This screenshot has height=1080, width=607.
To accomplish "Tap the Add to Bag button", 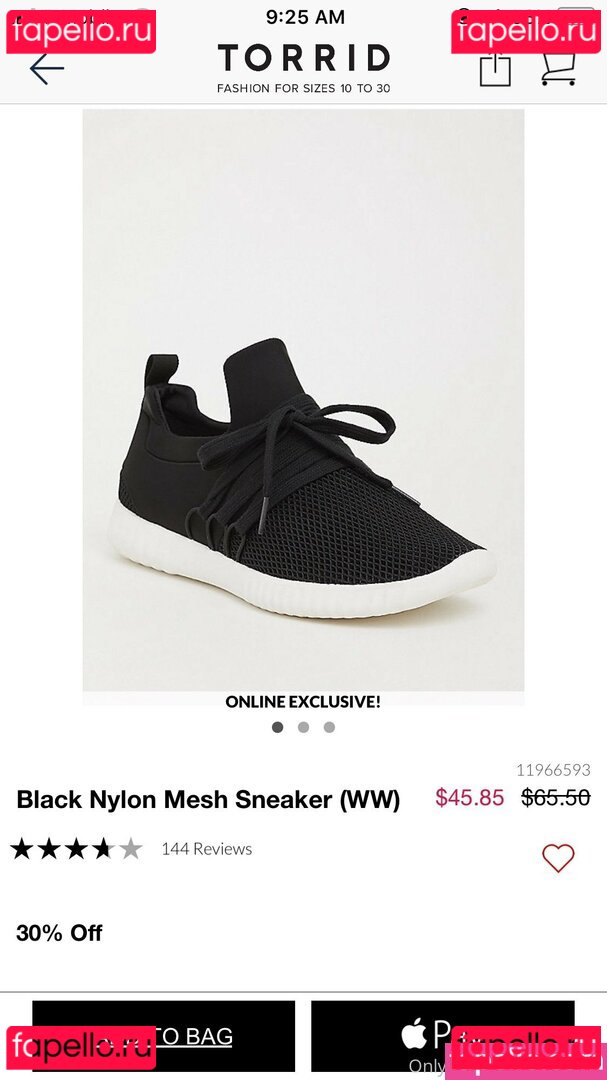I will (x=164, y=1037).
